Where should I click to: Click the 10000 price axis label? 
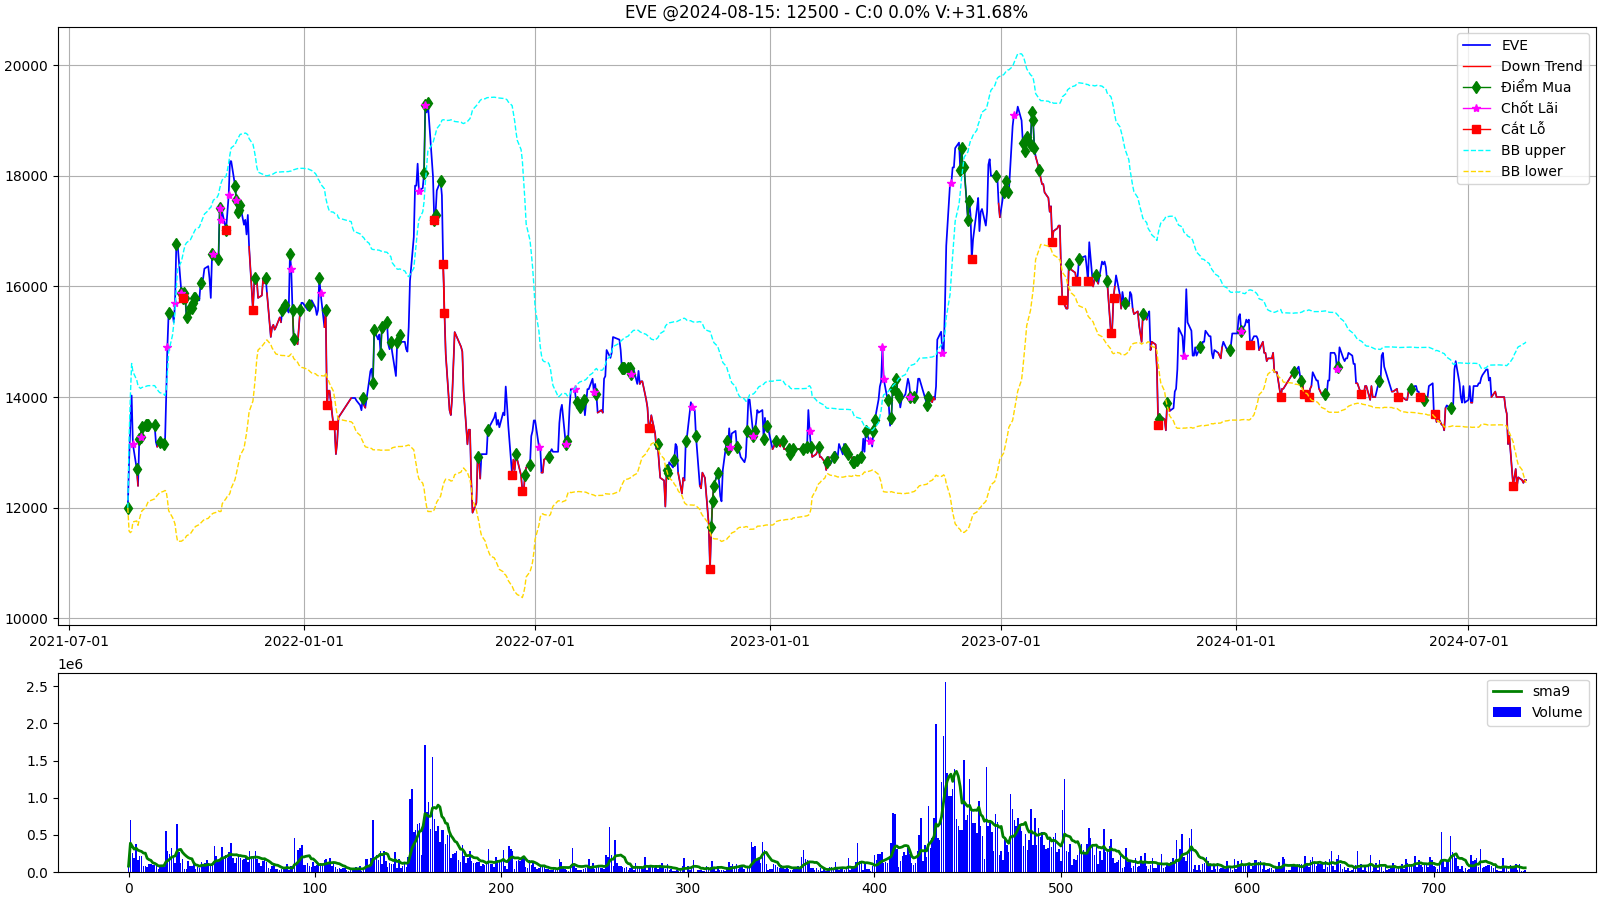tap(28, 619)
